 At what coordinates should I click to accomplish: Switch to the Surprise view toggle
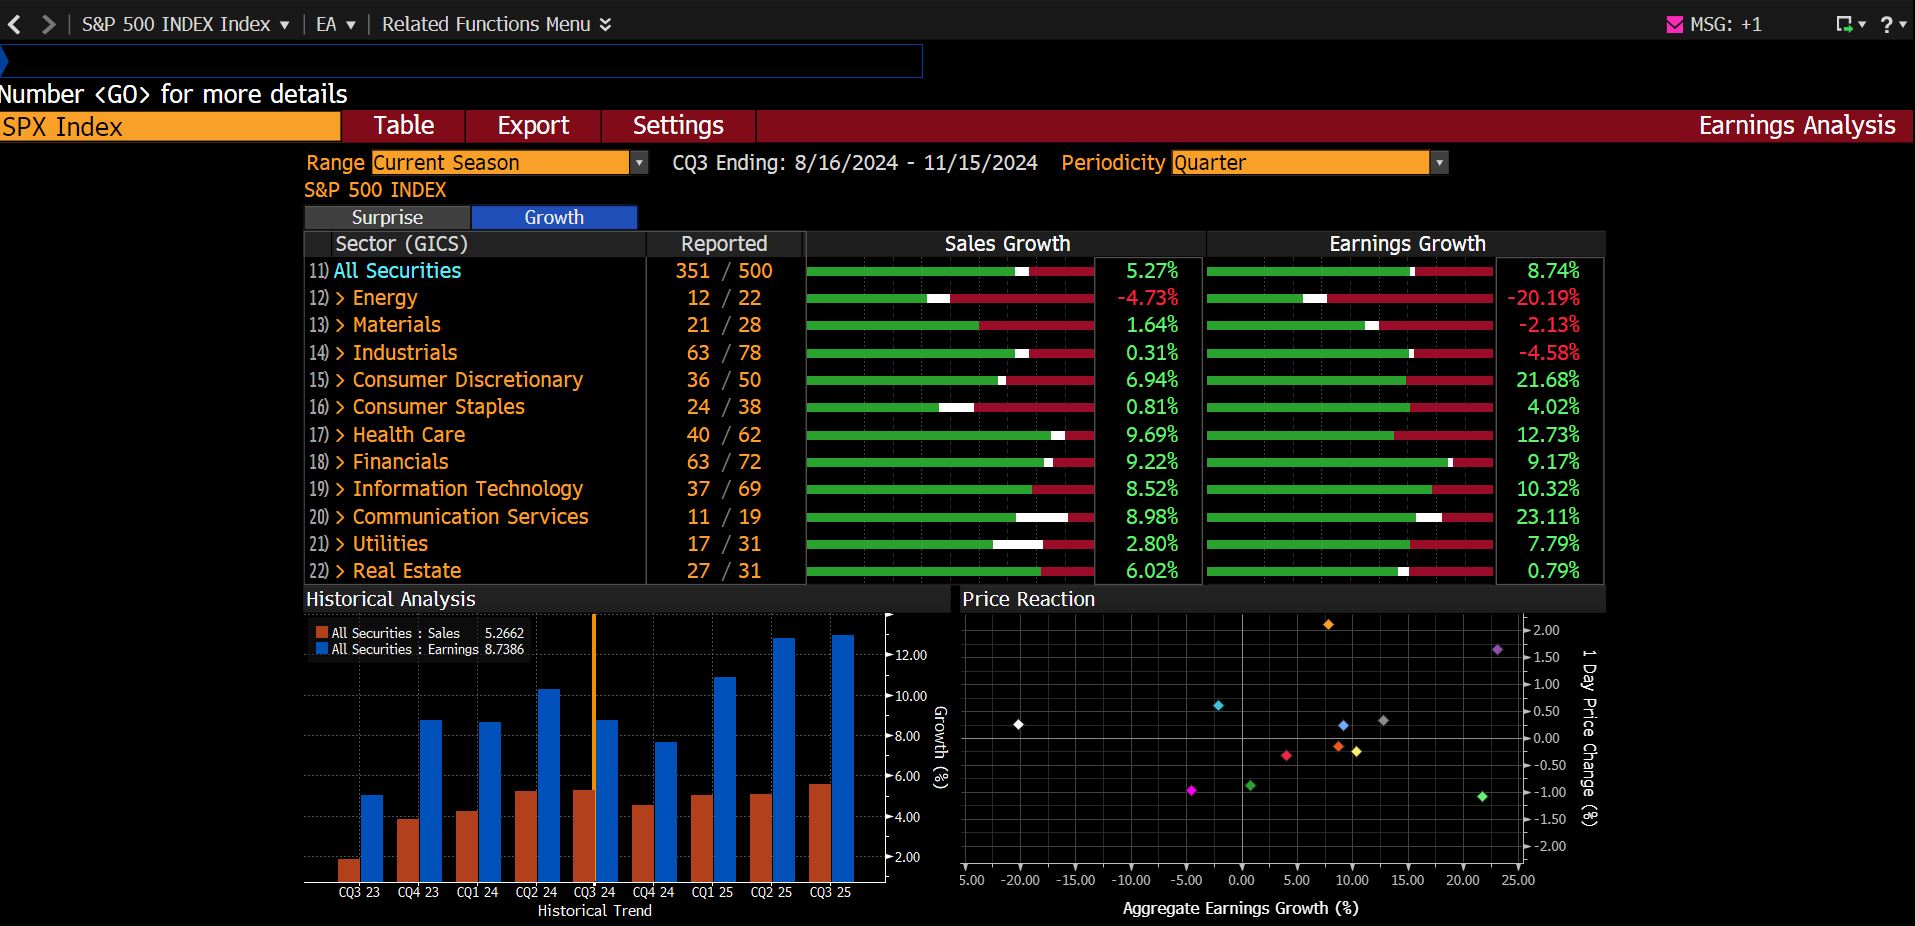387,217
